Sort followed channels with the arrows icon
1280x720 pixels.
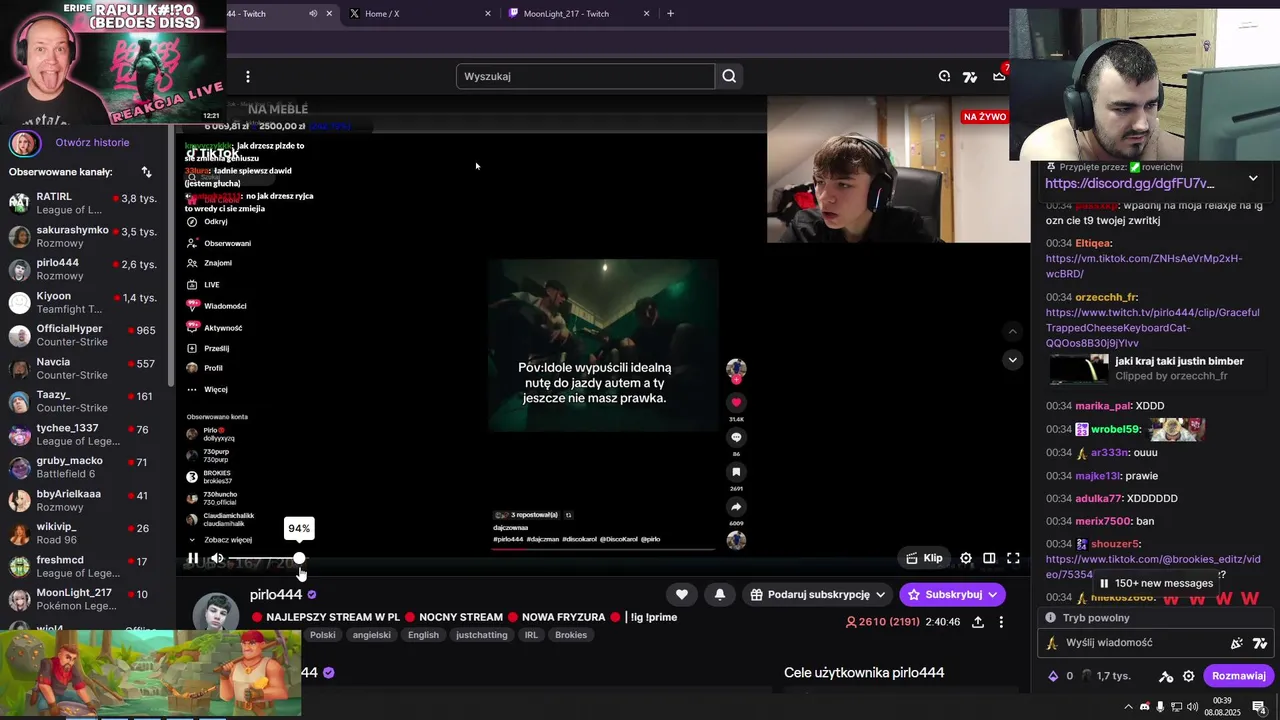[x=147, y=172]
